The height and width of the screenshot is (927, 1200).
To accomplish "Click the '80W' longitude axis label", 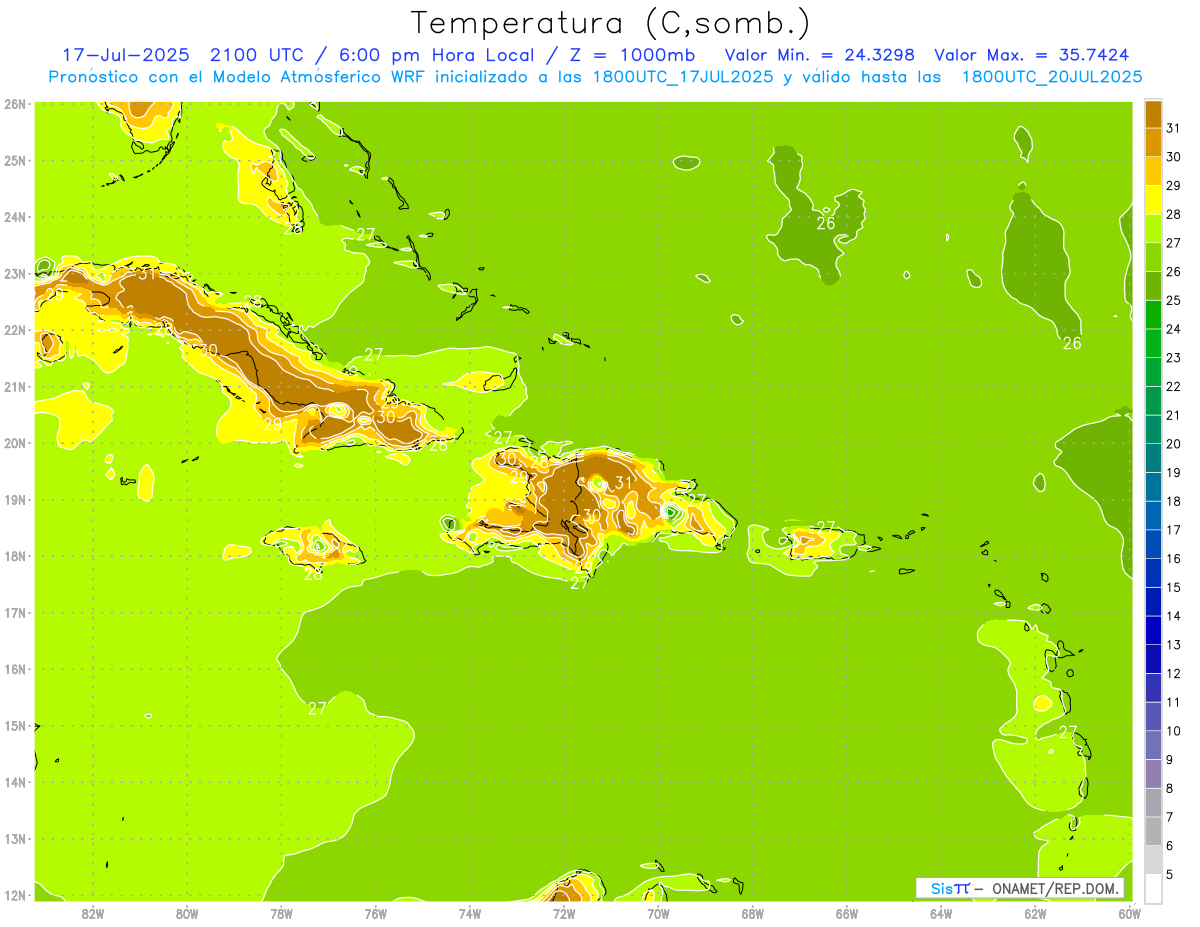I will coord(186,913).
